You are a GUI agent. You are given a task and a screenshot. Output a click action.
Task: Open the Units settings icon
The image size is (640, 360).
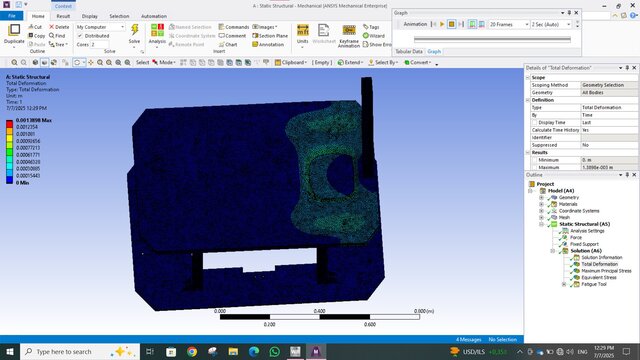(x=302, y=30)
